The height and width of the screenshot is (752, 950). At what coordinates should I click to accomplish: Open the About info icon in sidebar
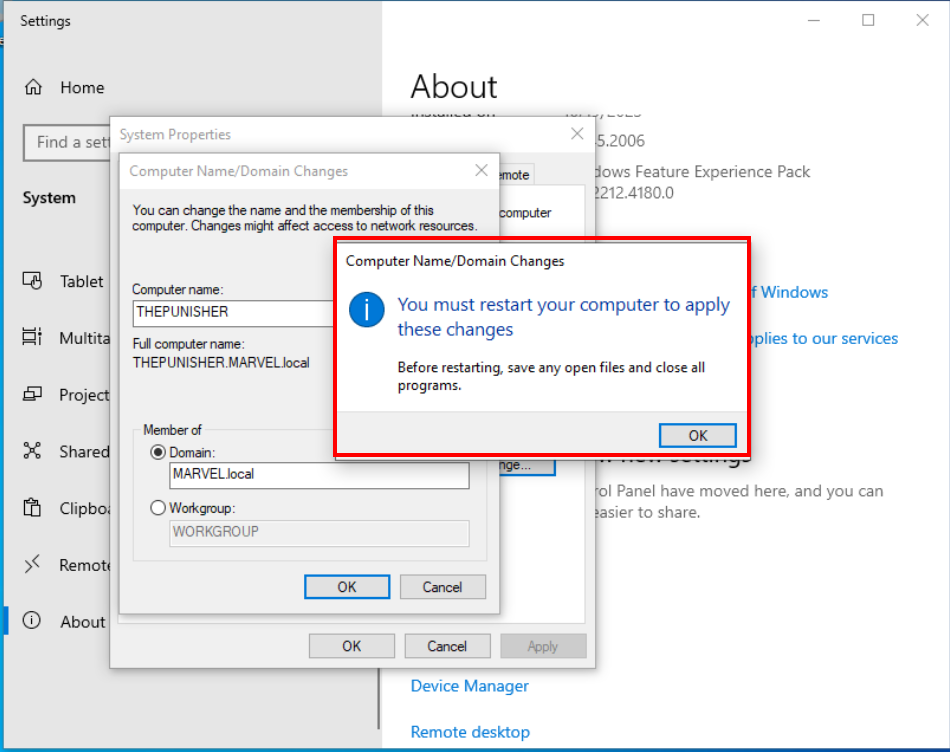[33, 621]
